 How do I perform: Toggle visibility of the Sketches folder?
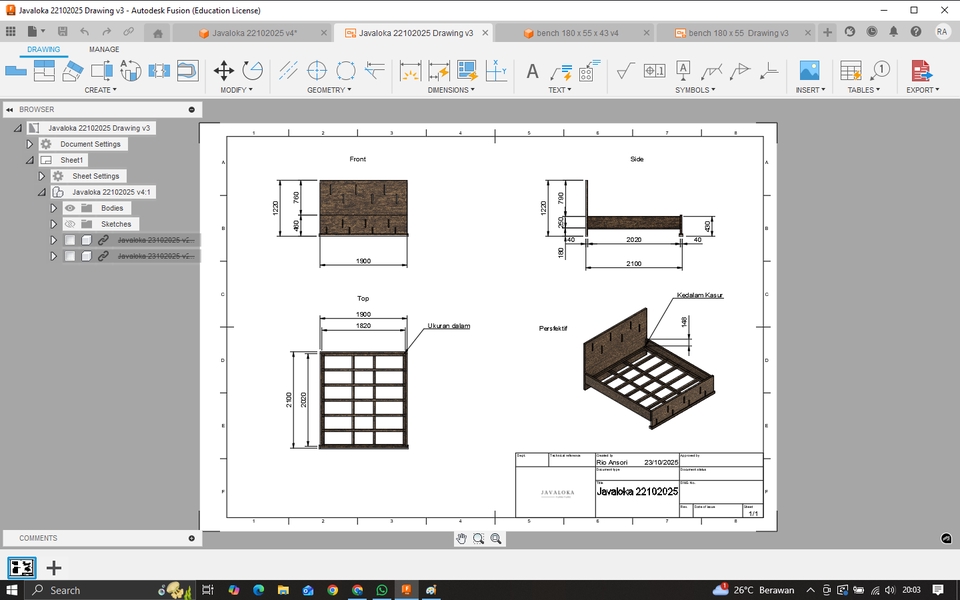[70, 224]
